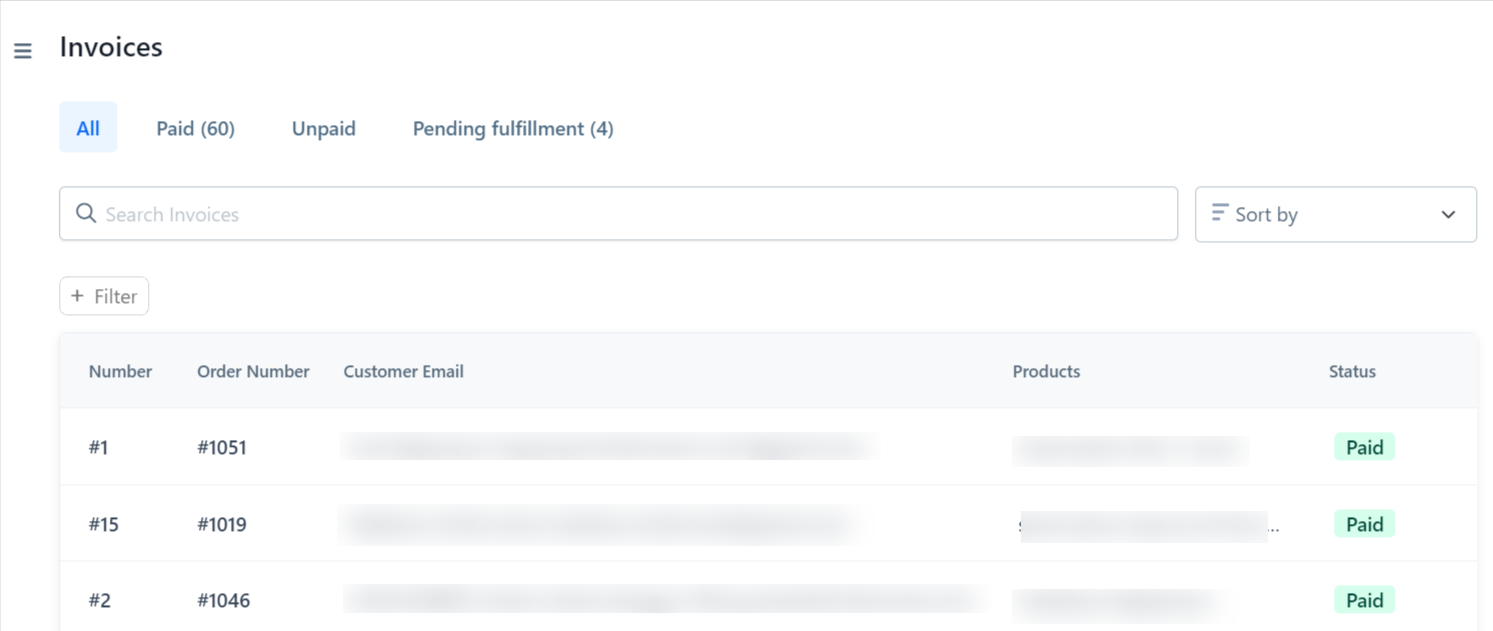Click the Paid badge on invoice #1

[1364, 447]
